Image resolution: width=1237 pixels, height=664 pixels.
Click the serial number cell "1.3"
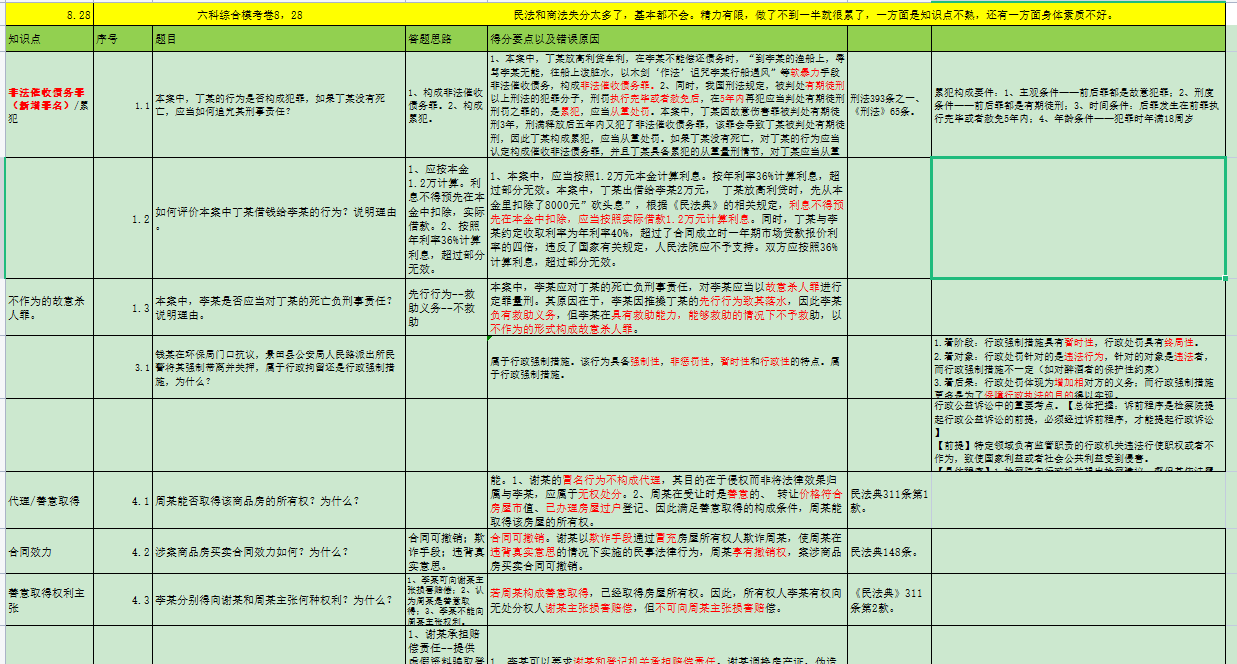(x=122, y=307)
